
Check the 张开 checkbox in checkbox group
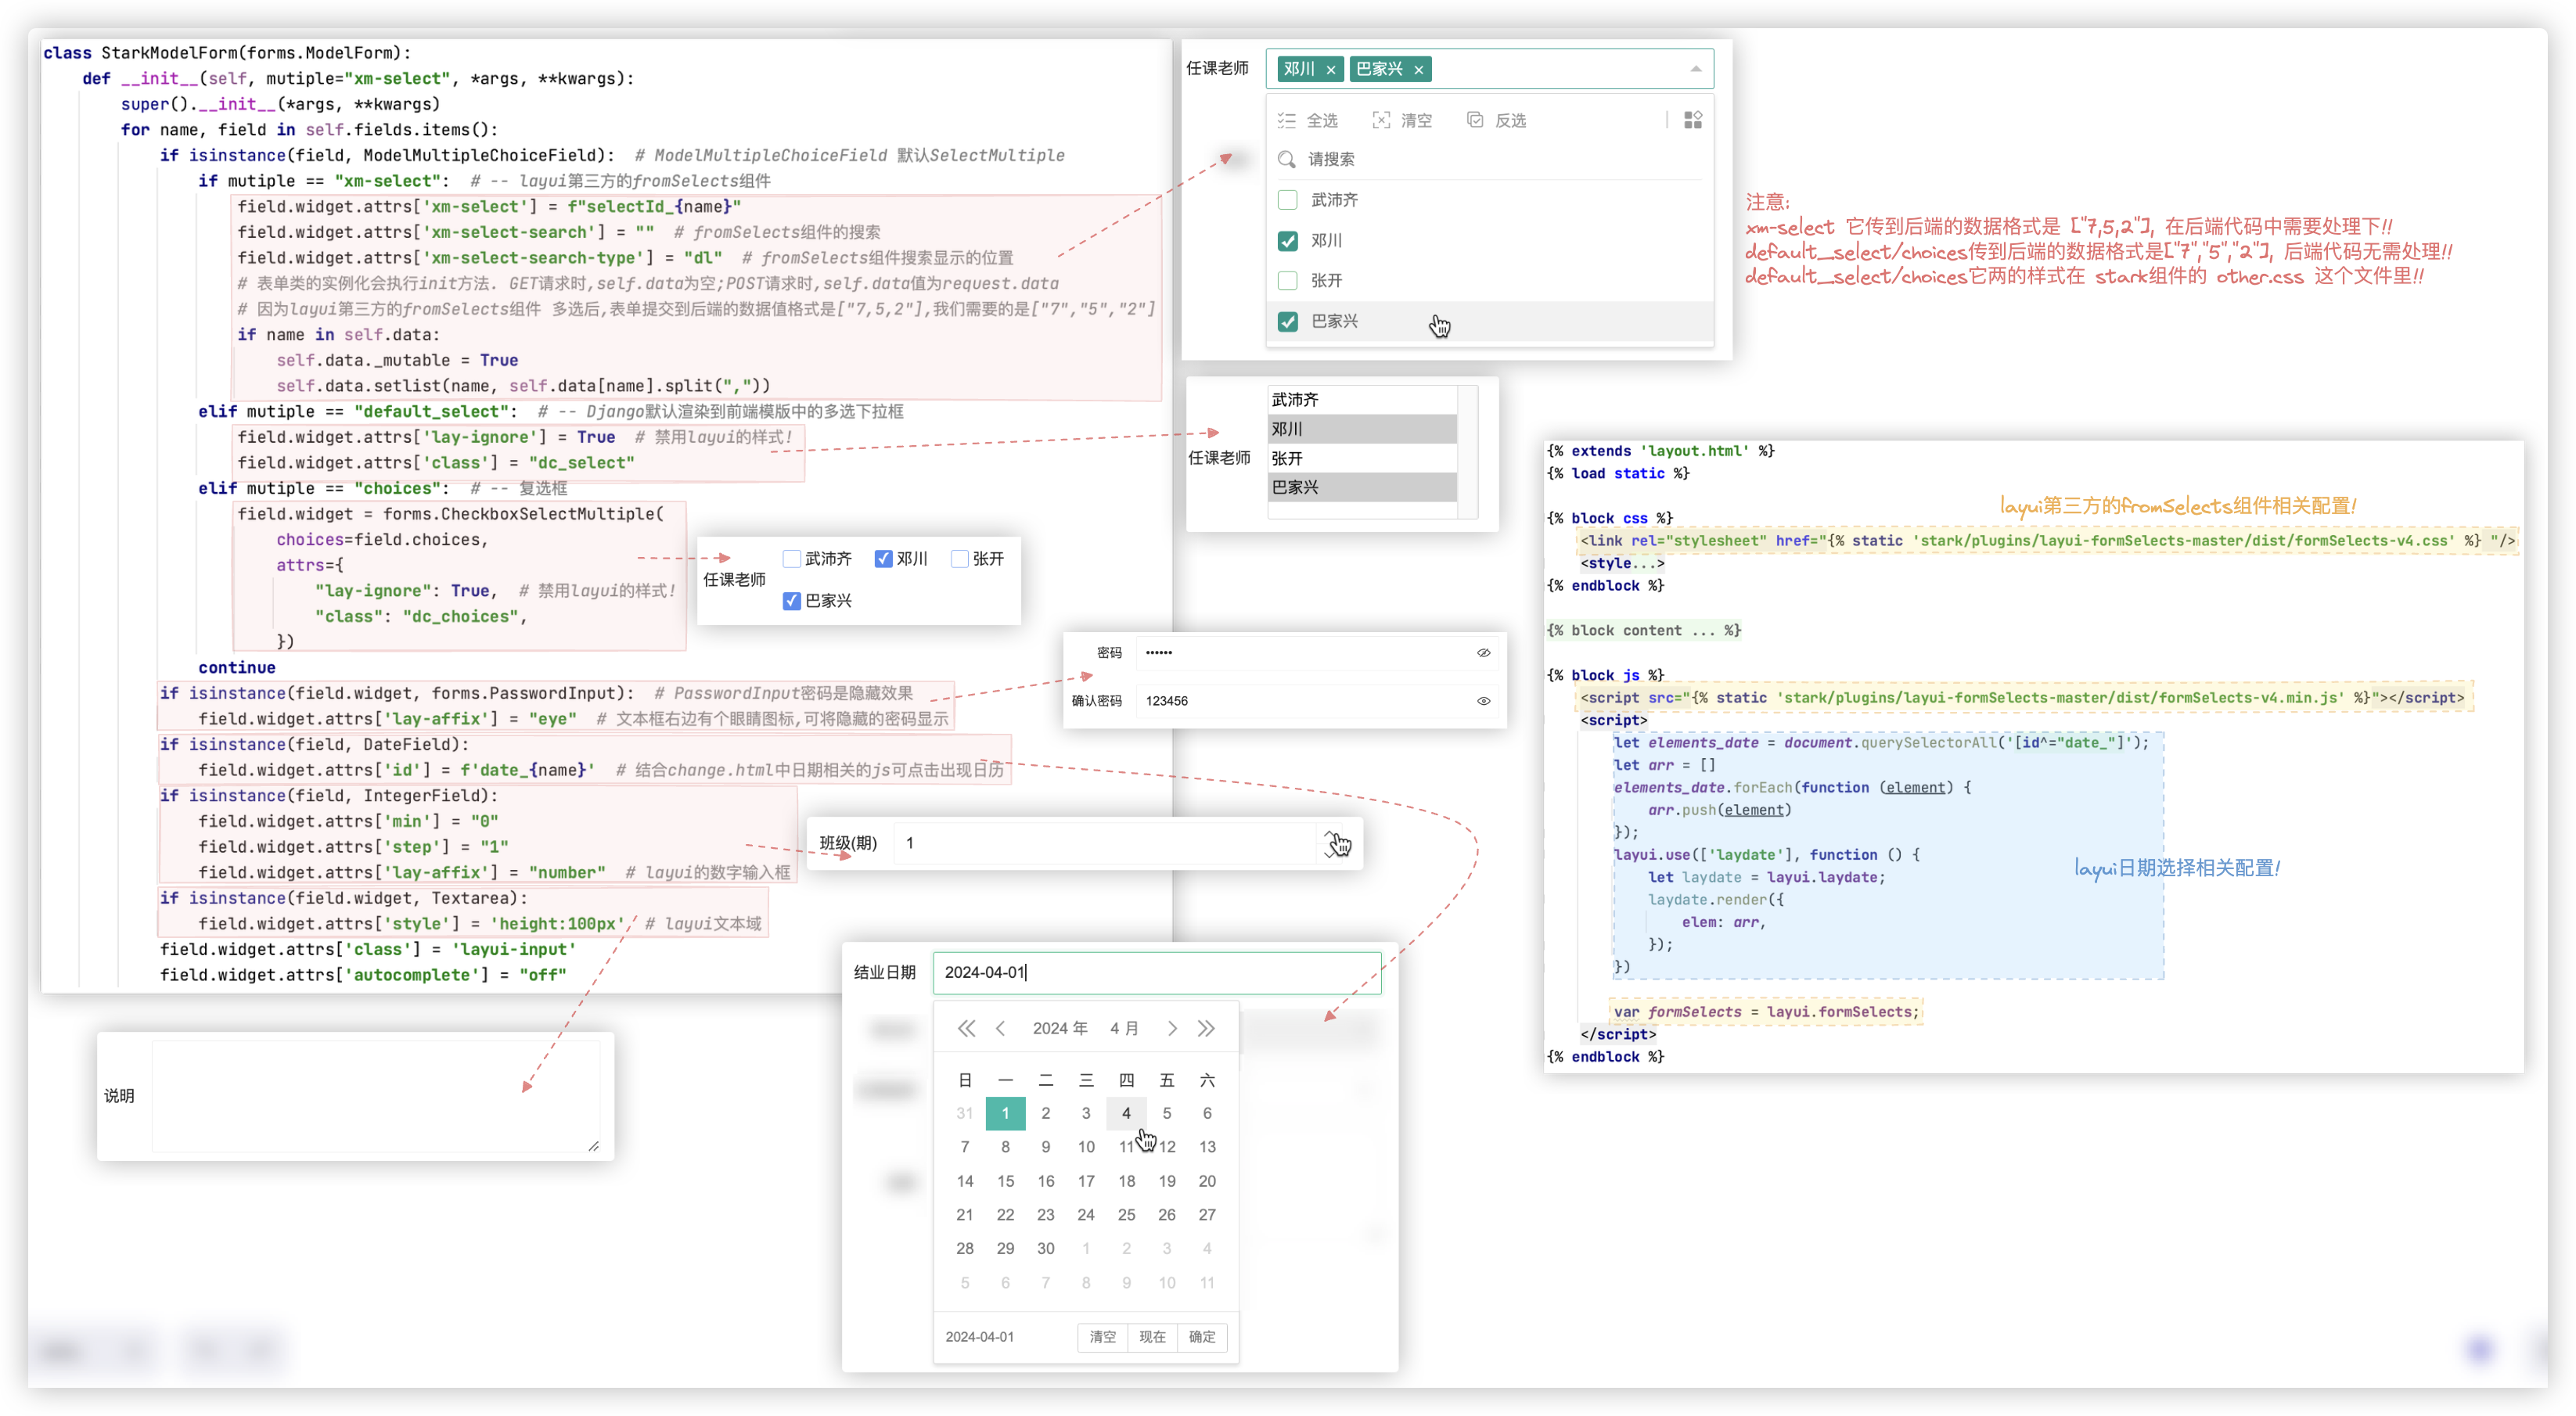click(x=960, y=559)
